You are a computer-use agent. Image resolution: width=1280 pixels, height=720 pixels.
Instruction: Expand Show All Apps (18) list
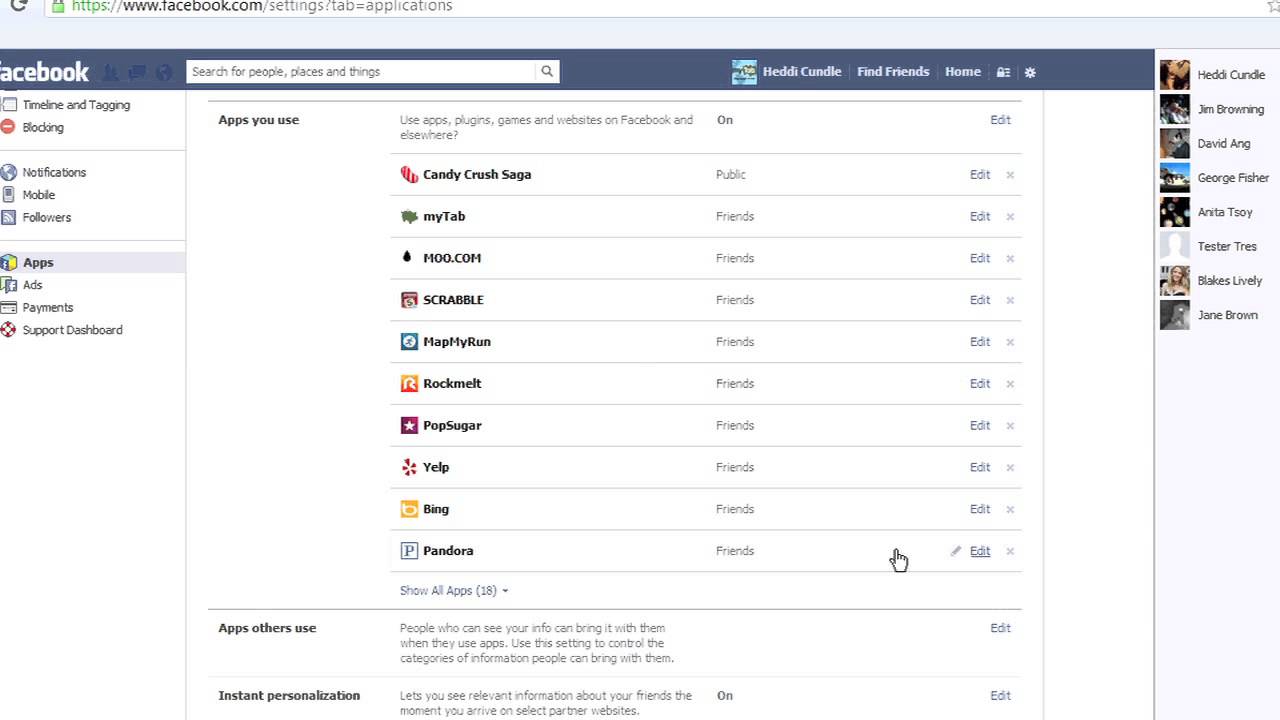(x=454, y=591)
